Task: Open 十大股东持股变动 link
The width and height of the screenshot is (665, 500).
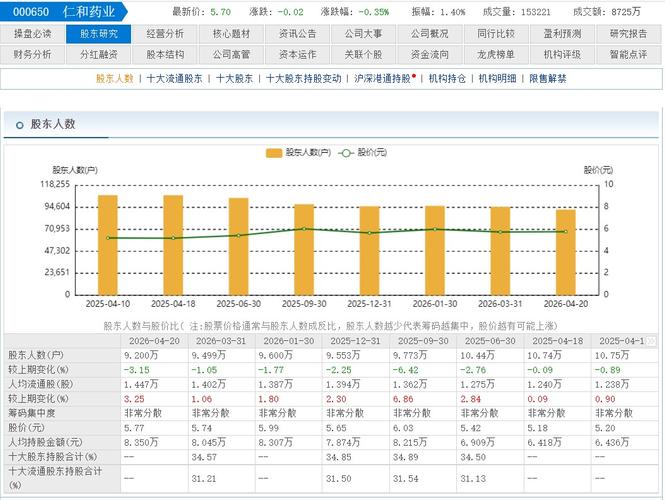Action: click(x=303, y=78)
